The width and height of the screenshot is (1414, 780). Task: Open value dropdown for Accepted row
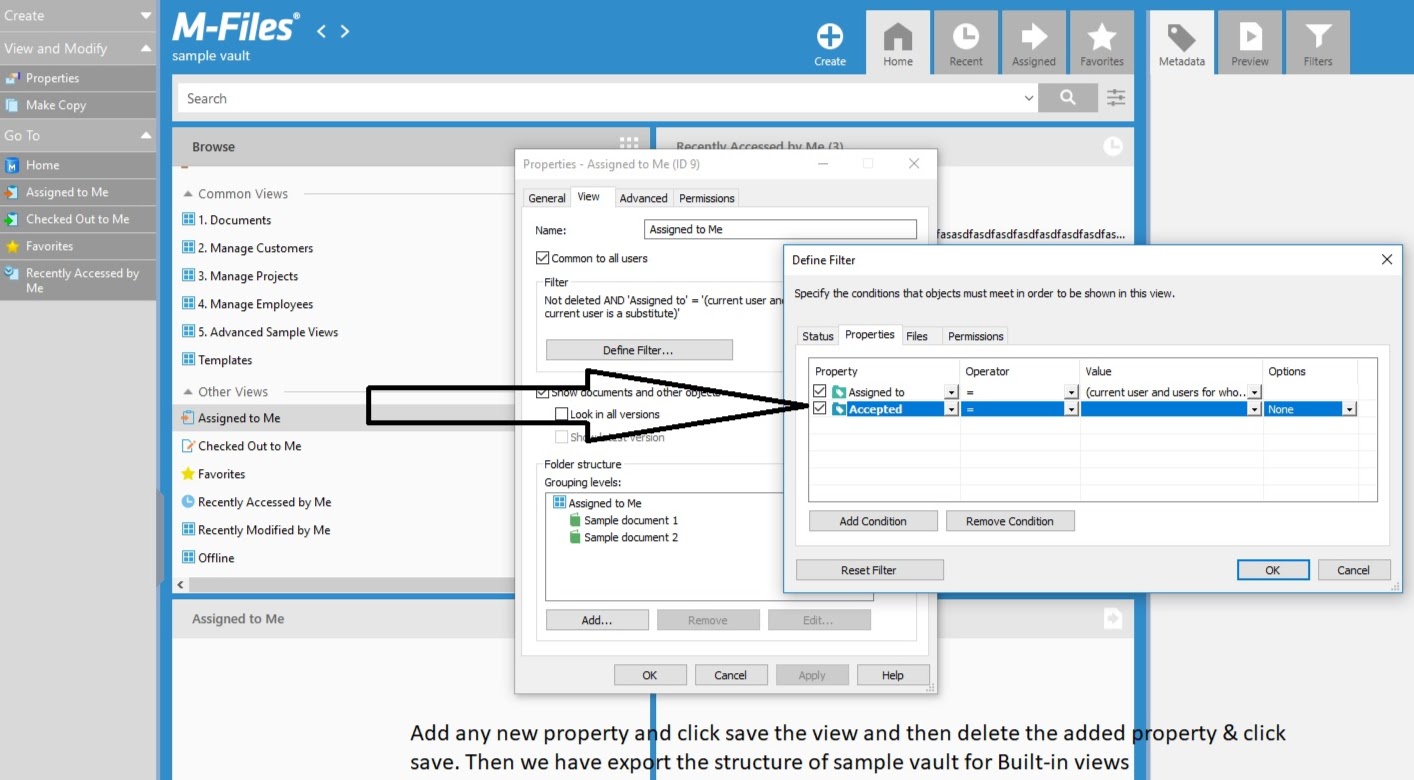1254,409
